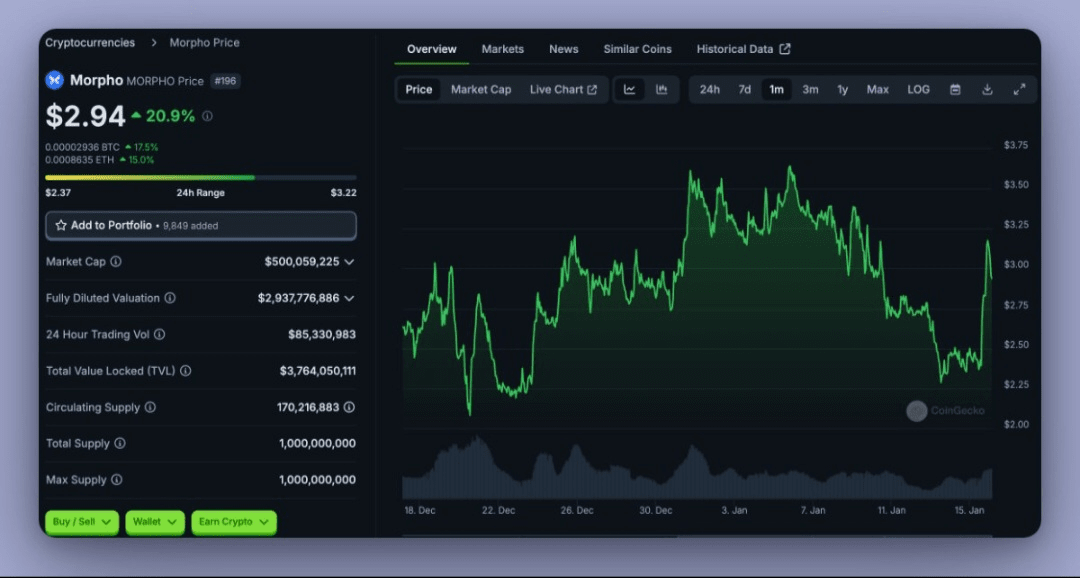Open the Earn Crypto dropdown
Viewport: 1080px width, 578px height.
[x=234, y=522]
